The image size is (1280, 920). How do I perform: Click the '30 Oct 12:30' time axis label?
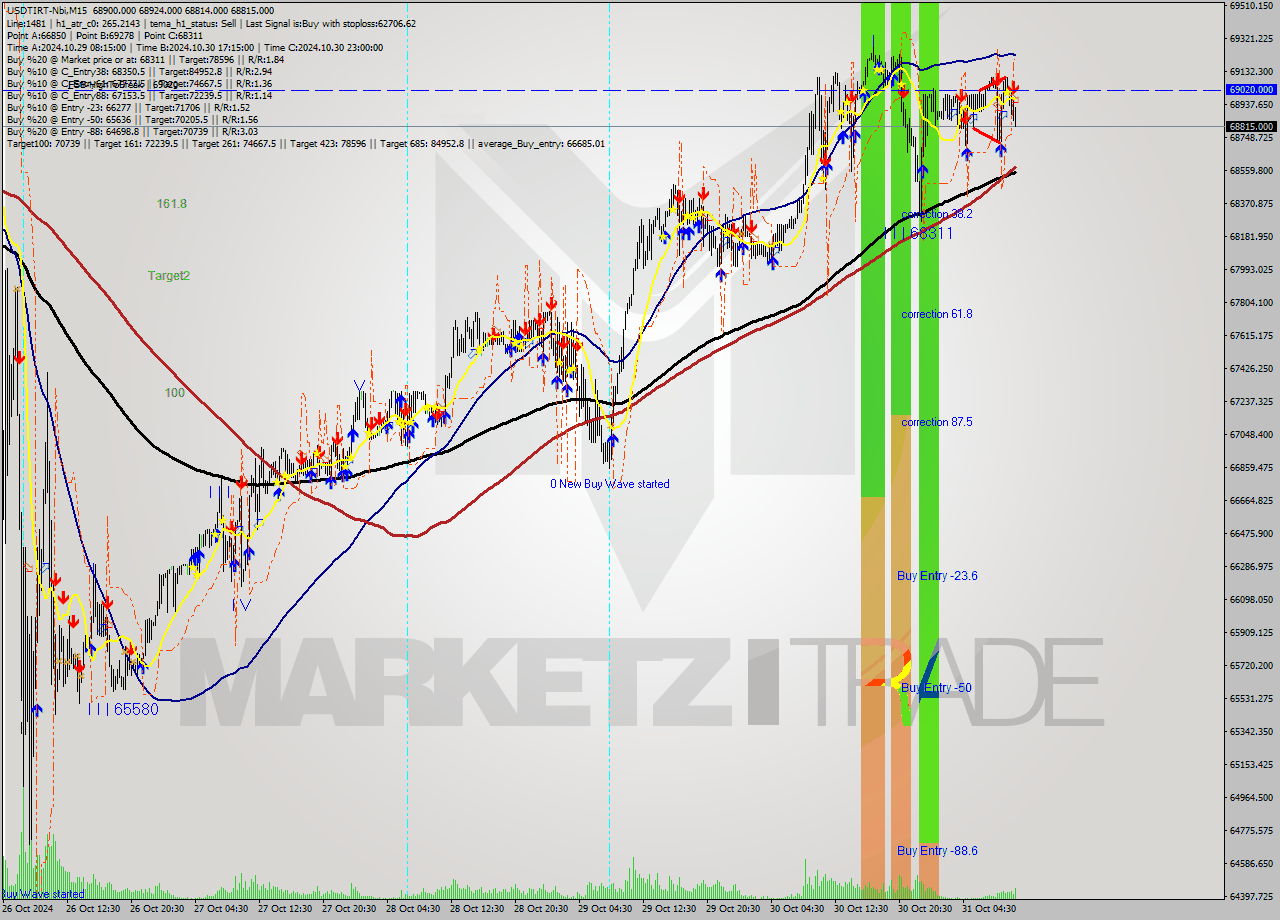pos(862,909)
